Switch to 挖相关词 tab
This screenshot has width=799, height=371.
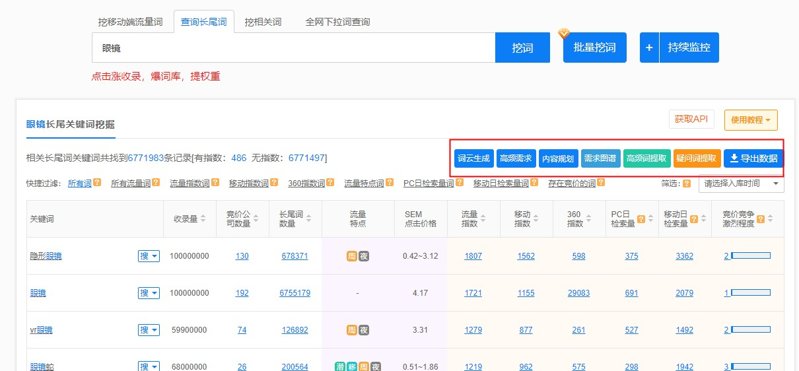click(263, 22)
